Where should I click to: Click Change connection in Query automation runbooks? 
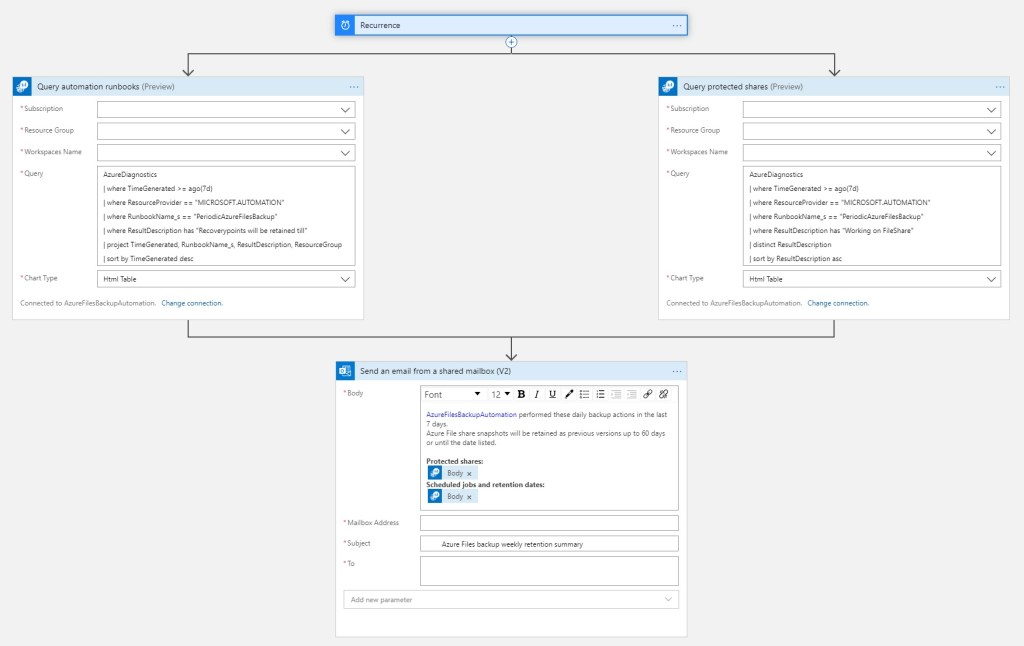point(192,303)
